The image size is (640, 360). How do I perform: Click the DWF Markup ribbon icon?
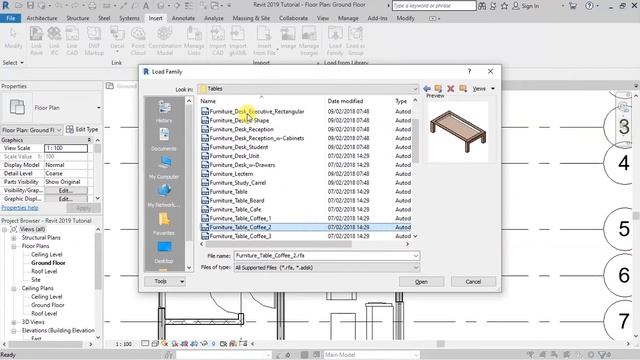click(94, 40)
